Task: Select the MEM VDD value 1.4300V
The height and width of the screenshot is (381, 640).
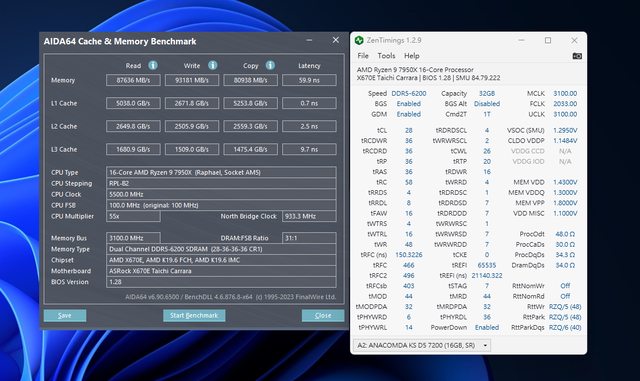Action: point(565,182)
